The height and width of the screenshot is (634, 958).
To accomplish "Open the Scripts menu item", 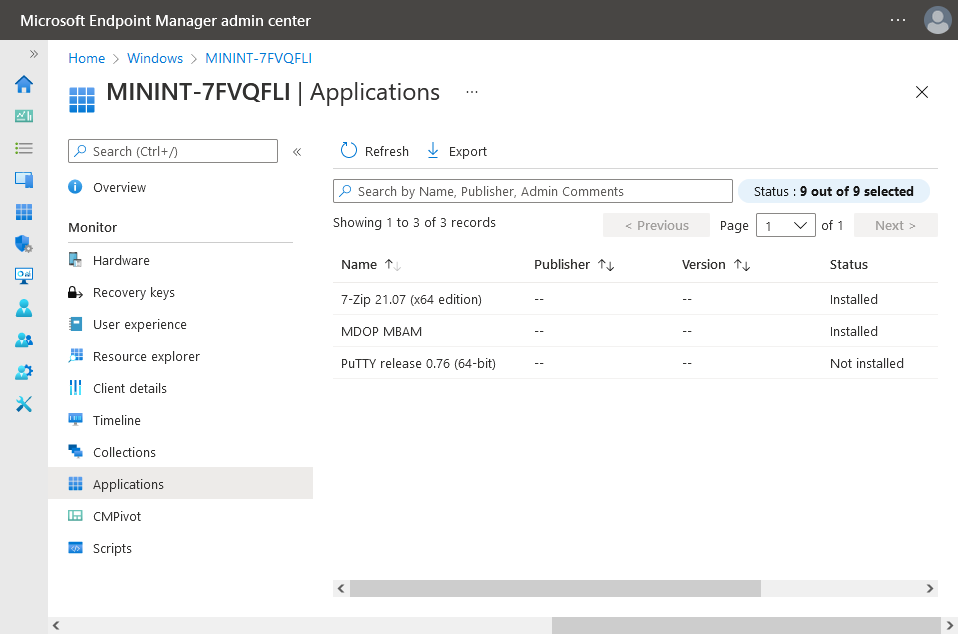I will coord(180,548).
